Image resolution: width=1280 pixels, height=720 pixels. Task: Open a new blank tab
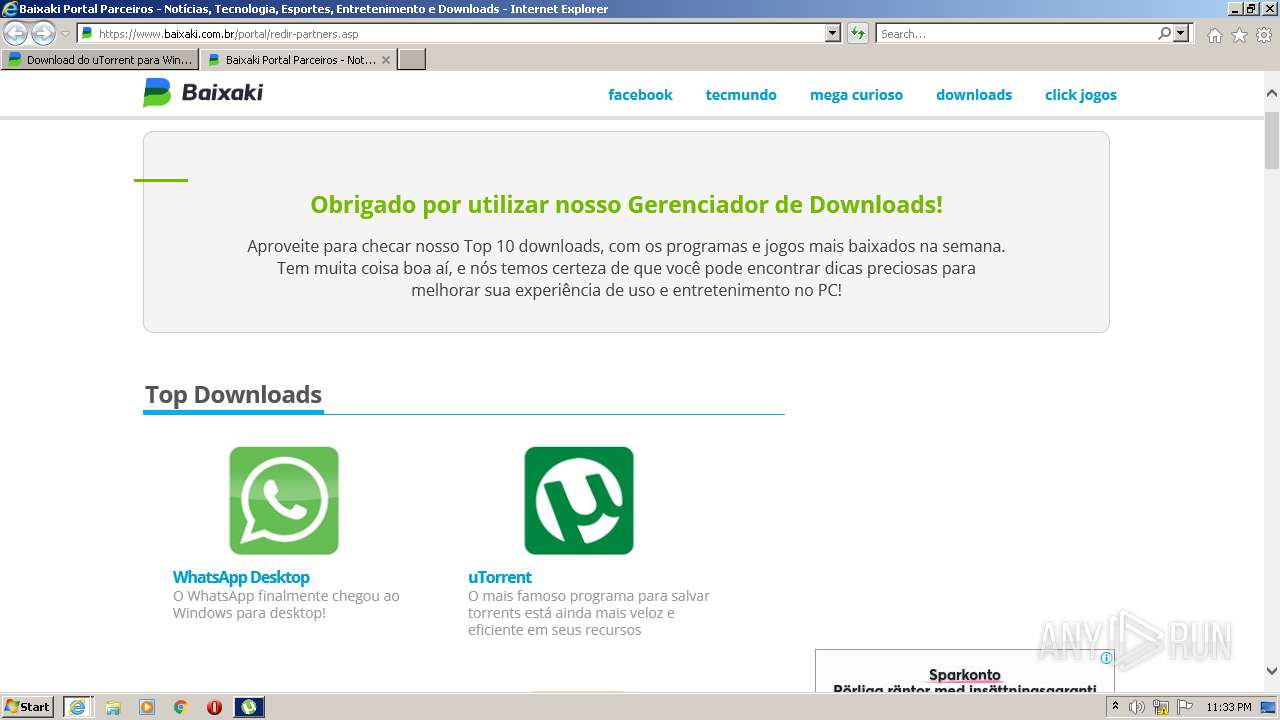point(412,59)
